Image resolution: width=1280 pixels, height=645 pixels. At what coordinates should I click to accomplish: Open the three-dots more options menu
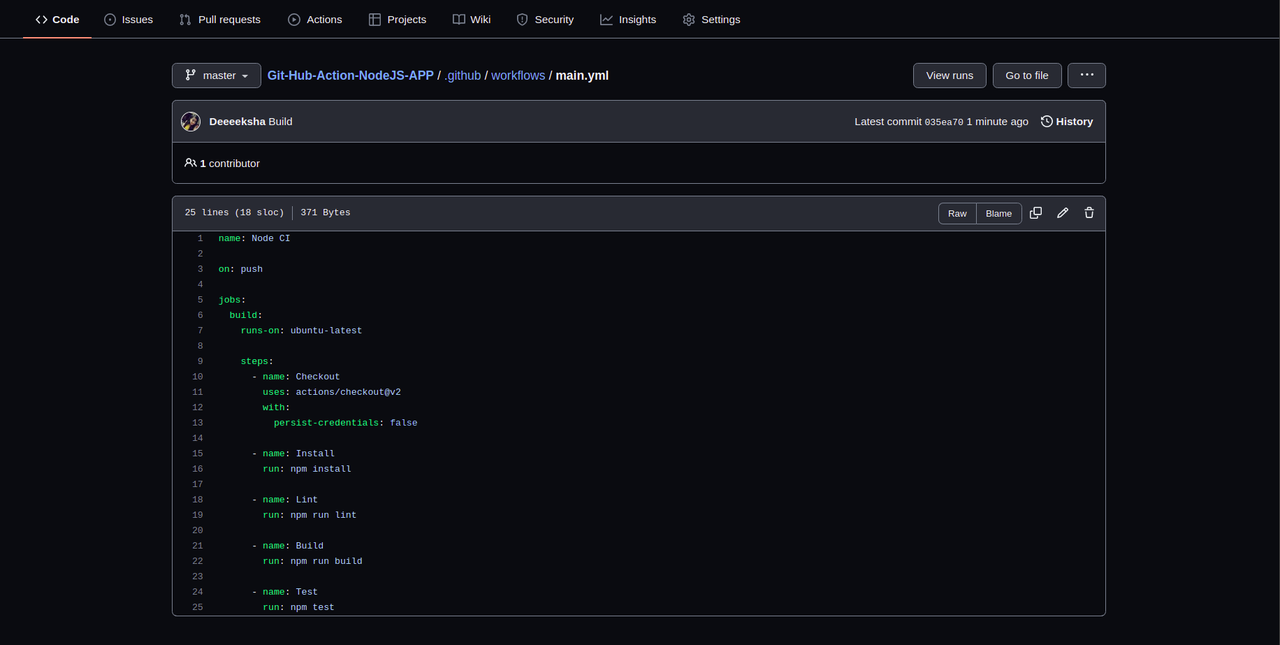(x=1087, y=75)
